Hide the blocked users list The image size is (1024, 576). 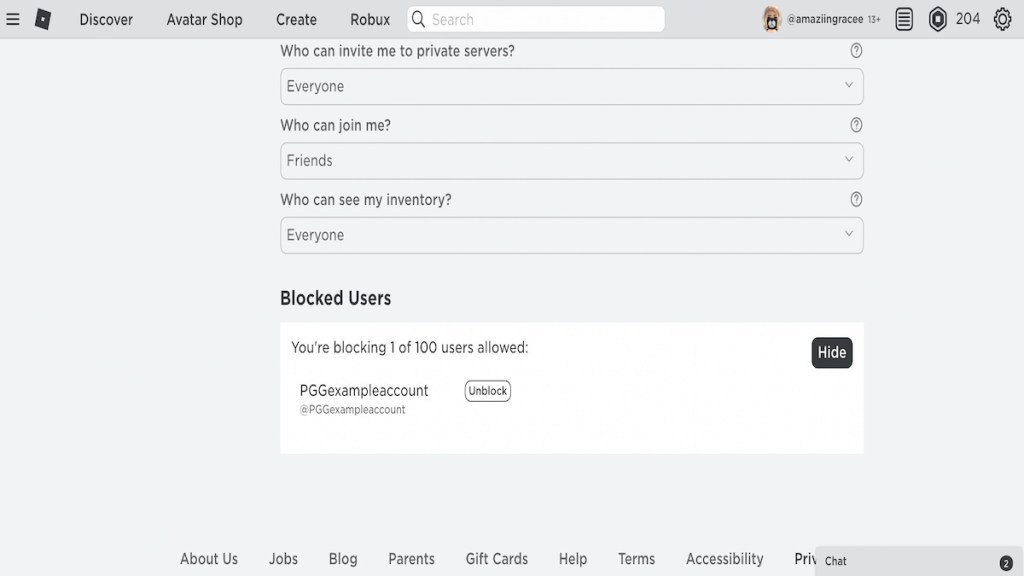coord(831,352)
